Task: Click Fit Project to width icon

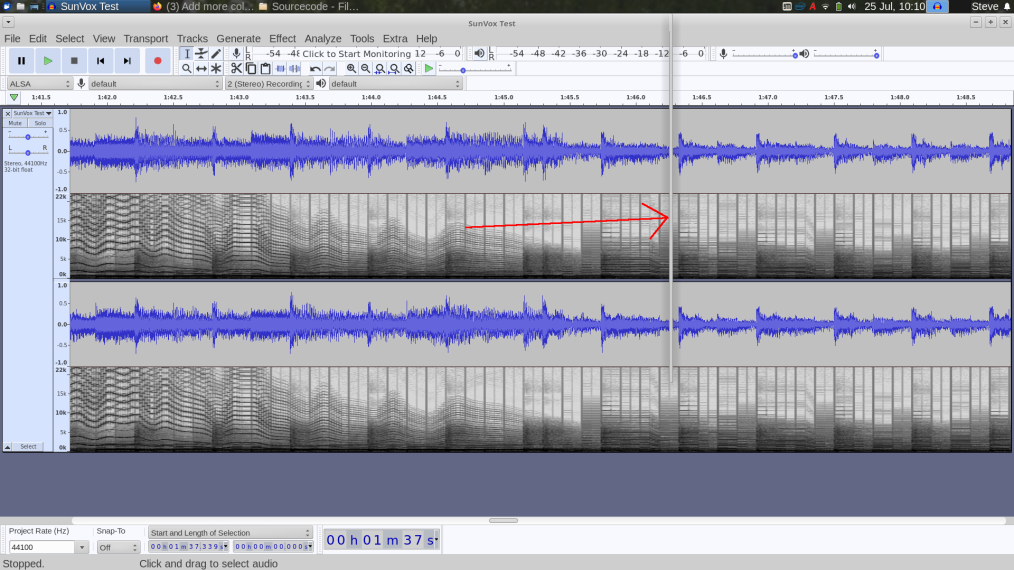Action: [394, 69]
